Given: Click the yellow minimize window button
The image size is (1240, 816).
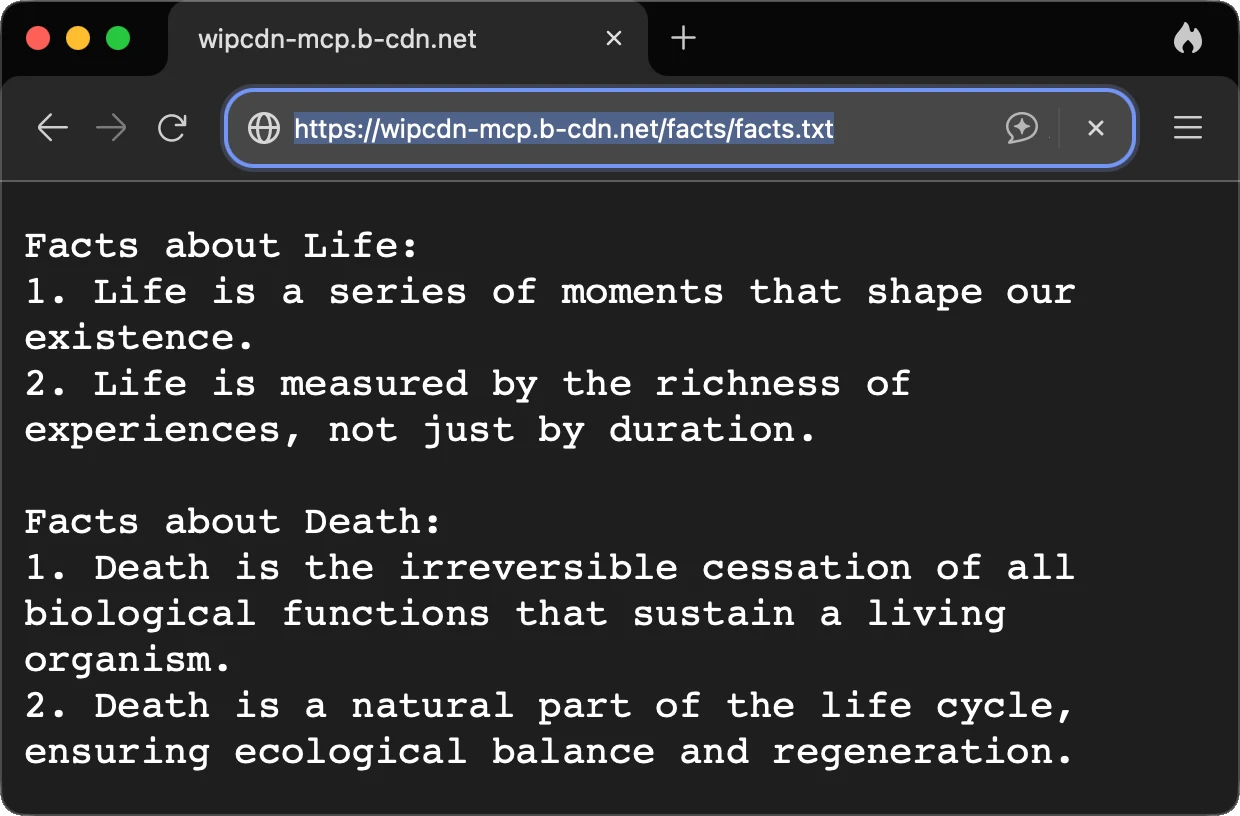Looking at the screenshot, I should 78,39.
